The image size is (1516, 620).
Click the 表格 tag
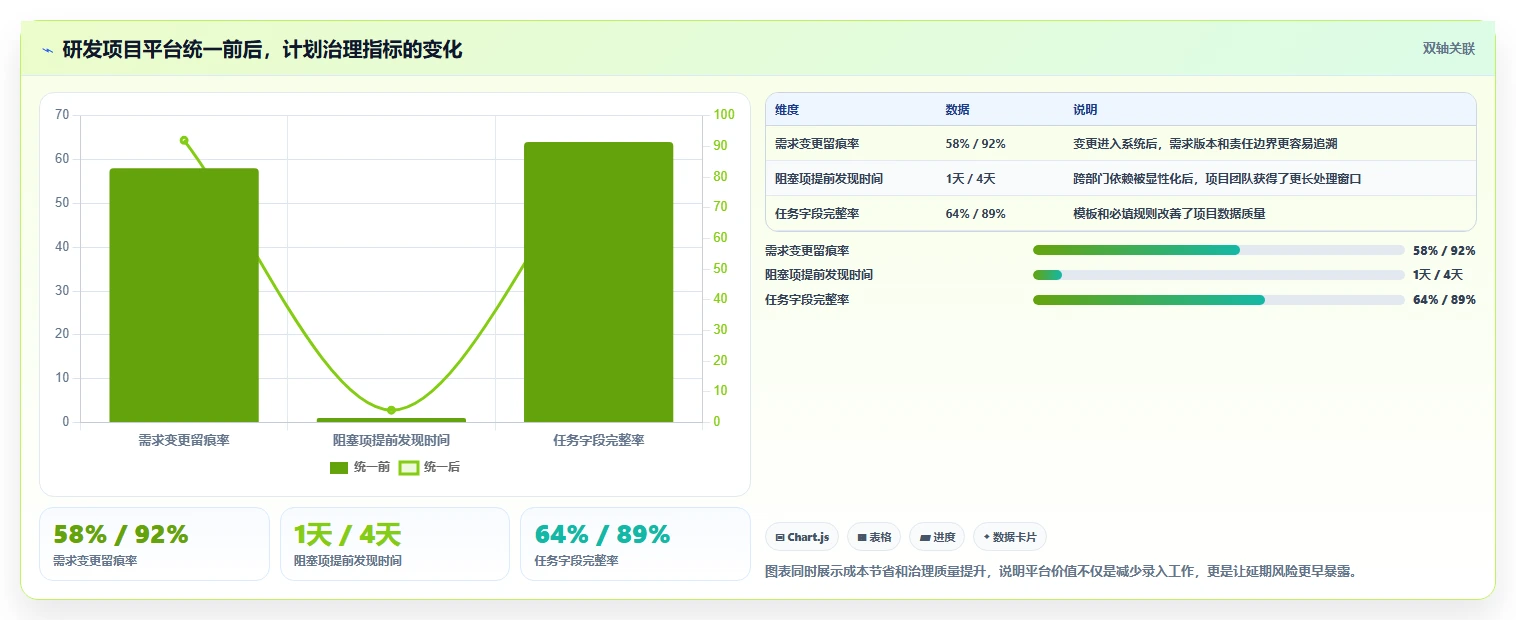pyautogui.click(x=874, y=537)
